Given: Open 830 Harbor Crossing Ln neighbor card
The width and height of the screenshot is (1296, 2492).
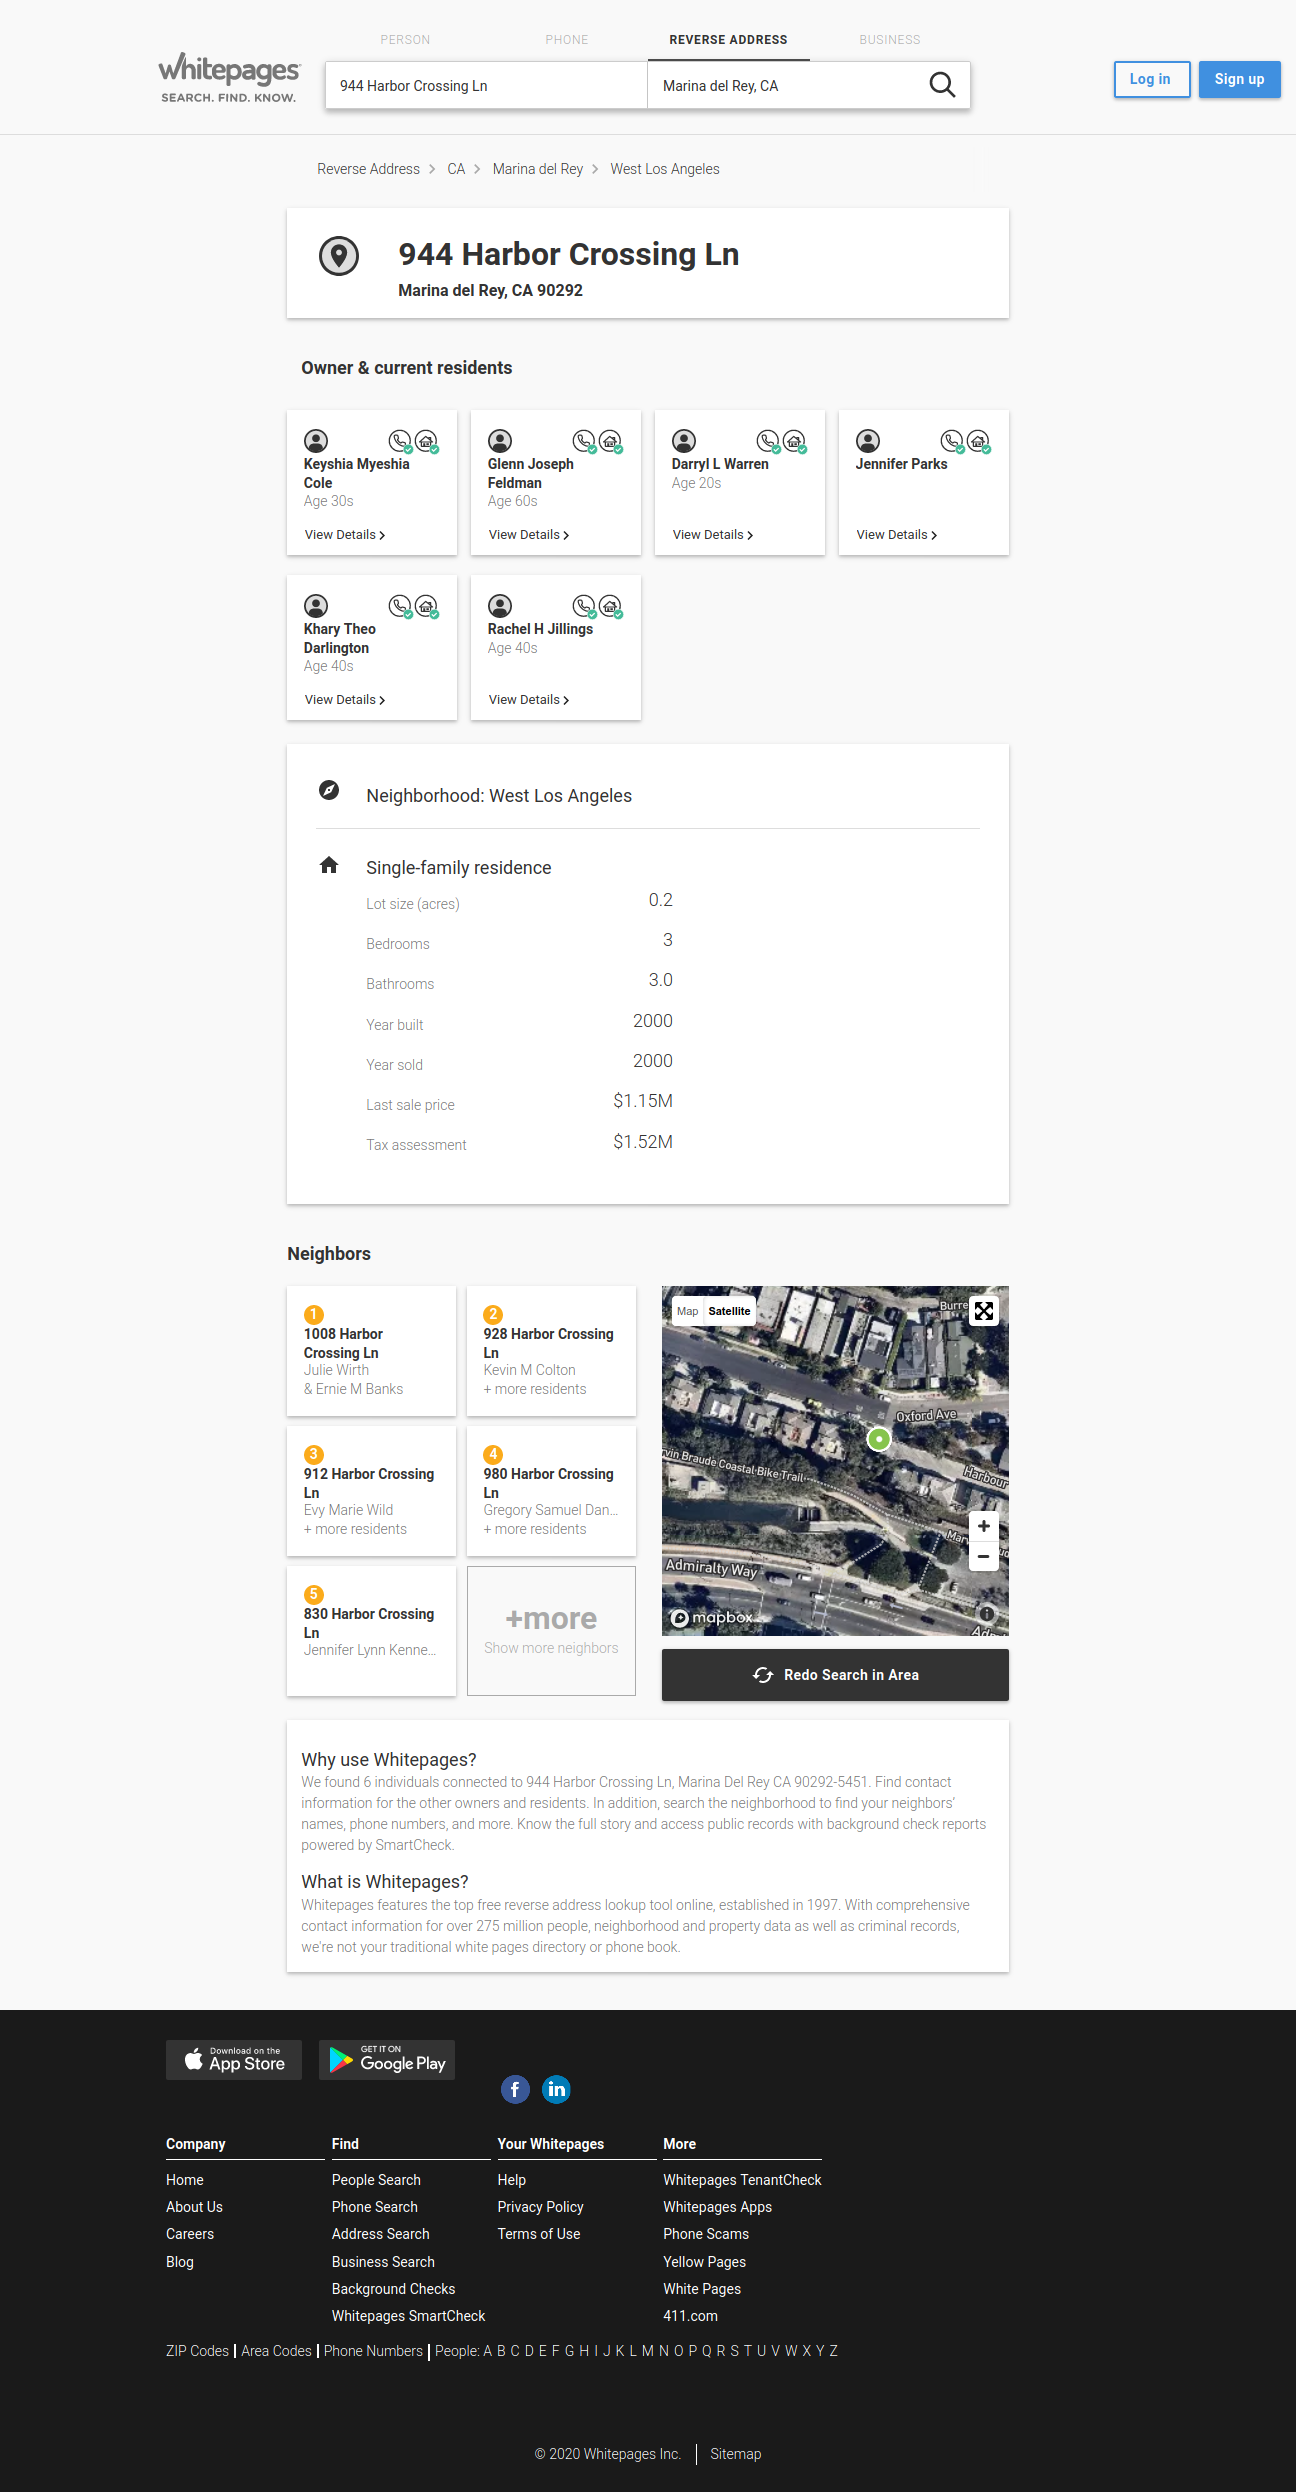Looking at the screenshot, I should tap(371, 1631).
